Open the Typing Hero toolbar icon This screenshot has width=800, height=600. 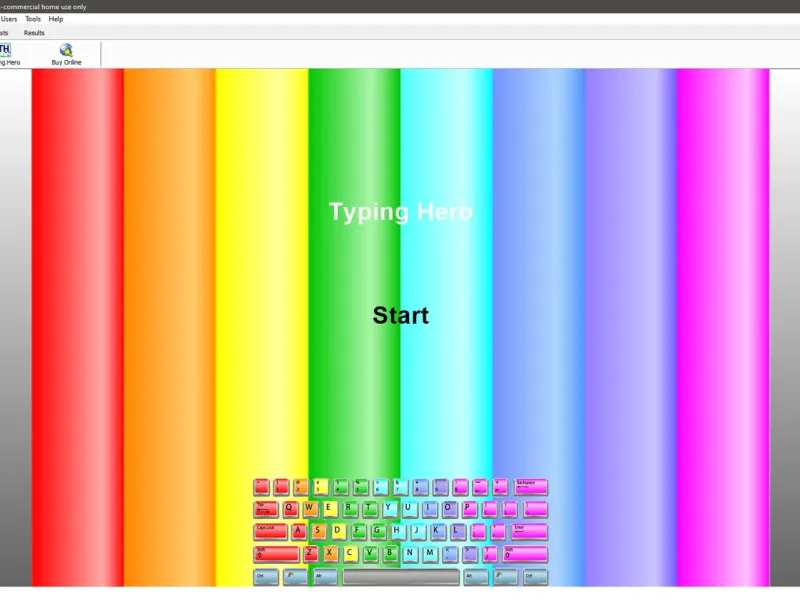pos(9,54)
